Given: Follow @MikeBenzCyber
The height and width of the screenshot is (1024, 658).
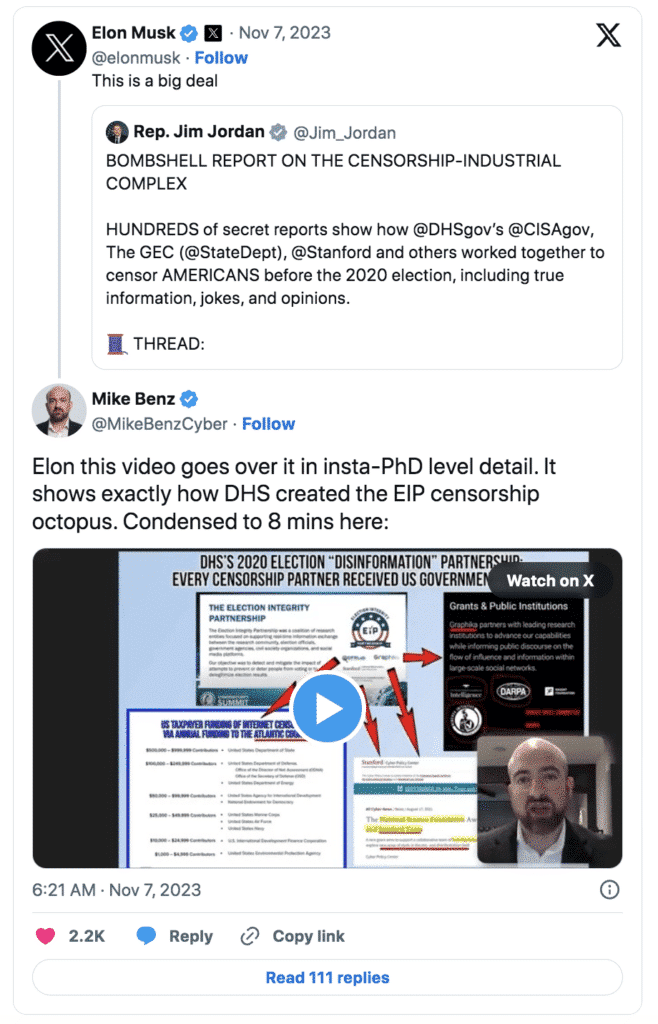Looking at the screenshot, I should pyautogui.click(x=268, y=424).
